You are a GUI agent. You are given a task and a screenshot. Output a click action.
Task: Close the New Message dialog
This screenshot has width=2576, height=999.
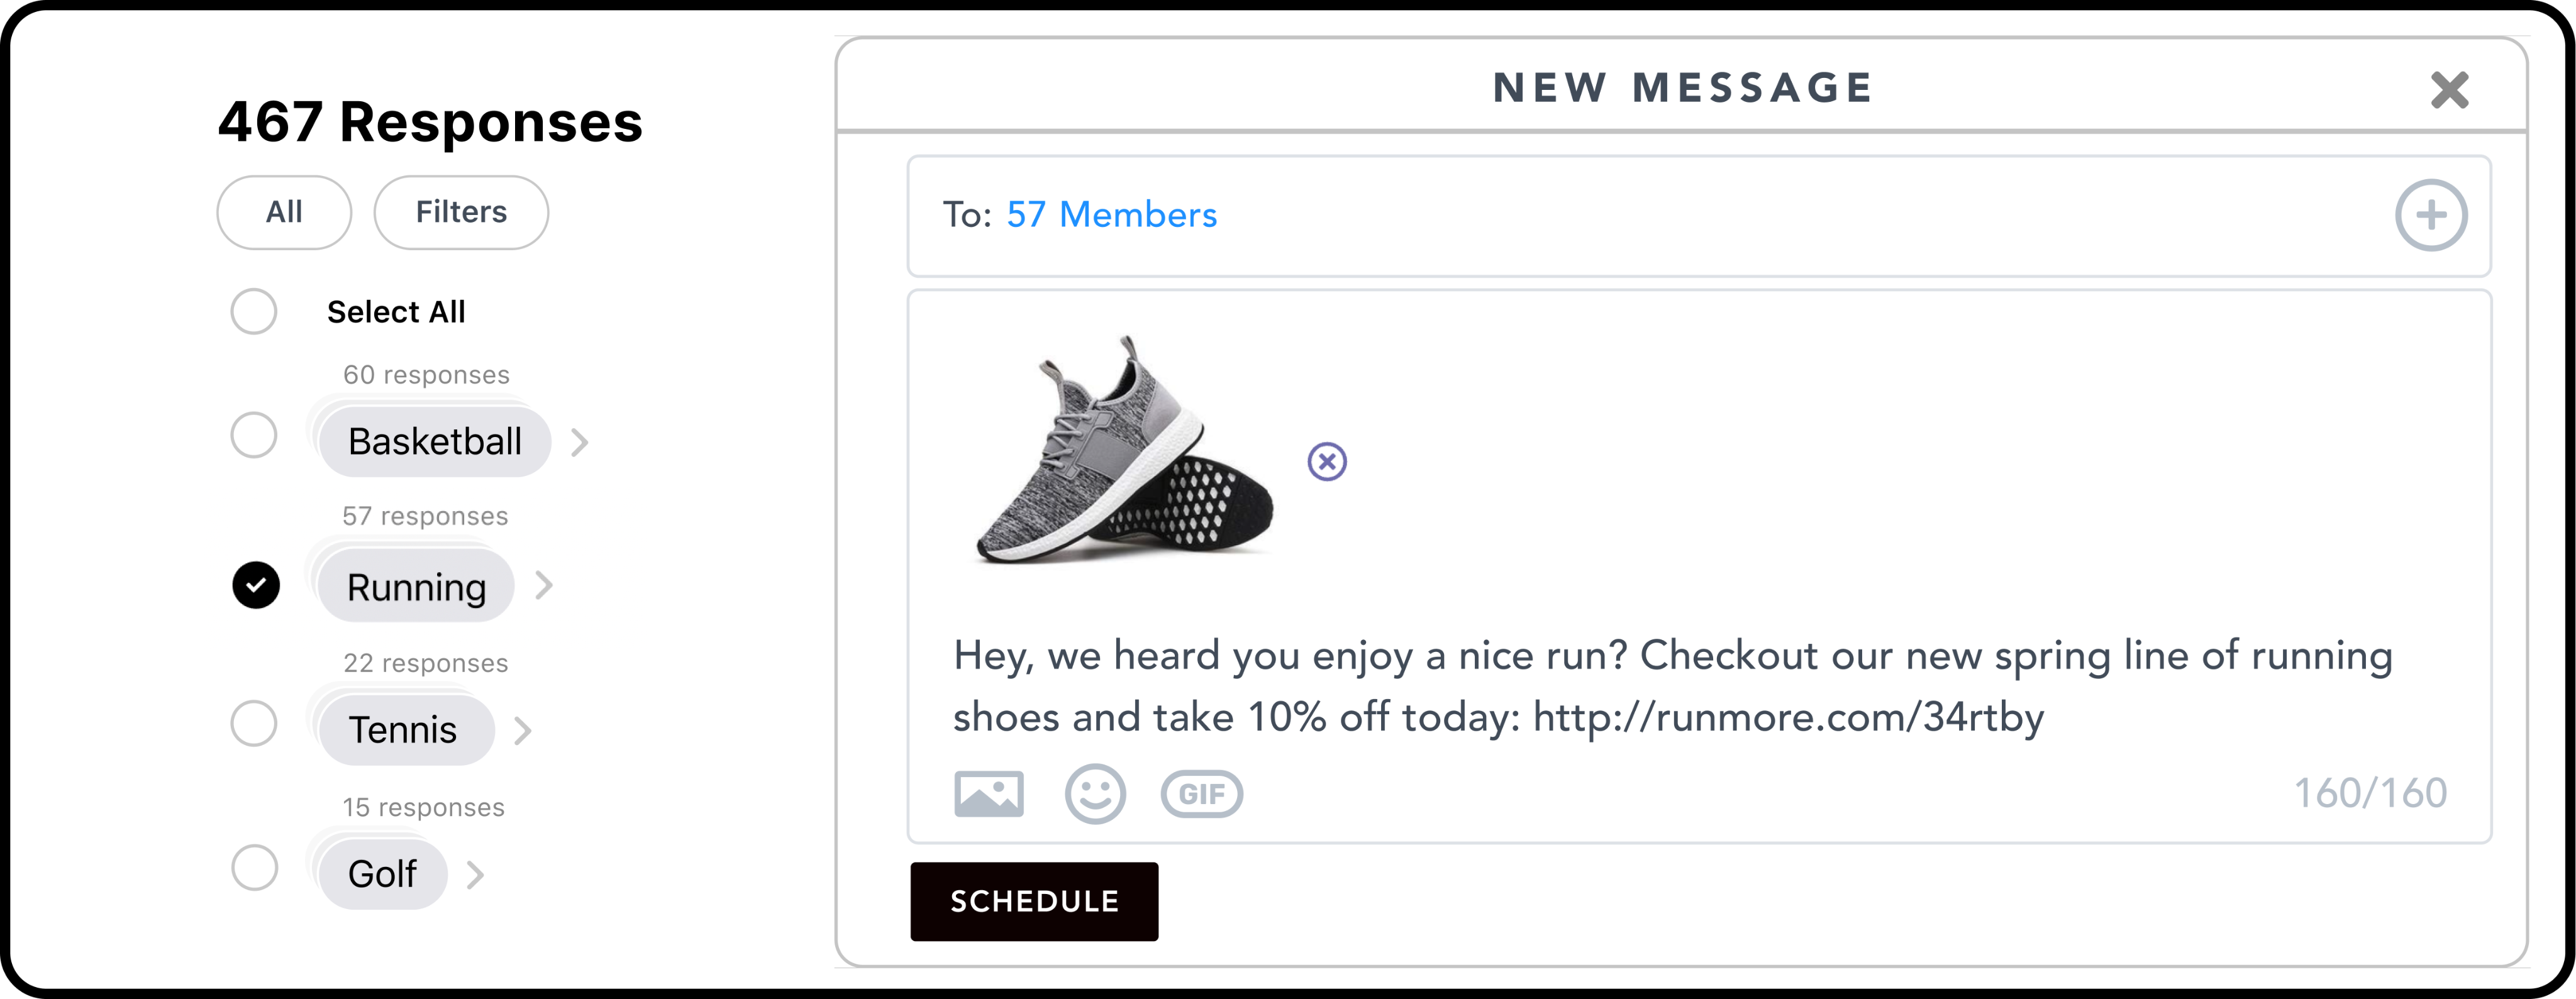[x=2449, y=90]
